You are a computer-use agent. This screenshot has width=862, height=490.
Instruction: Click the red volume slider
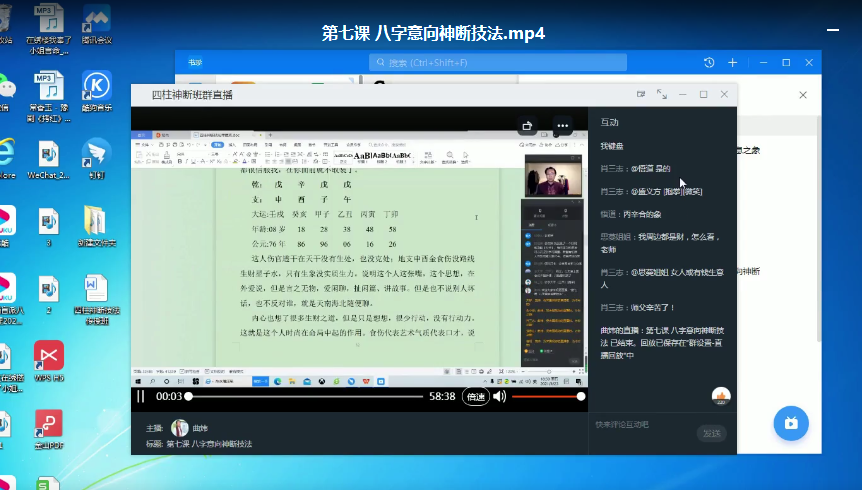click(546, 397)
